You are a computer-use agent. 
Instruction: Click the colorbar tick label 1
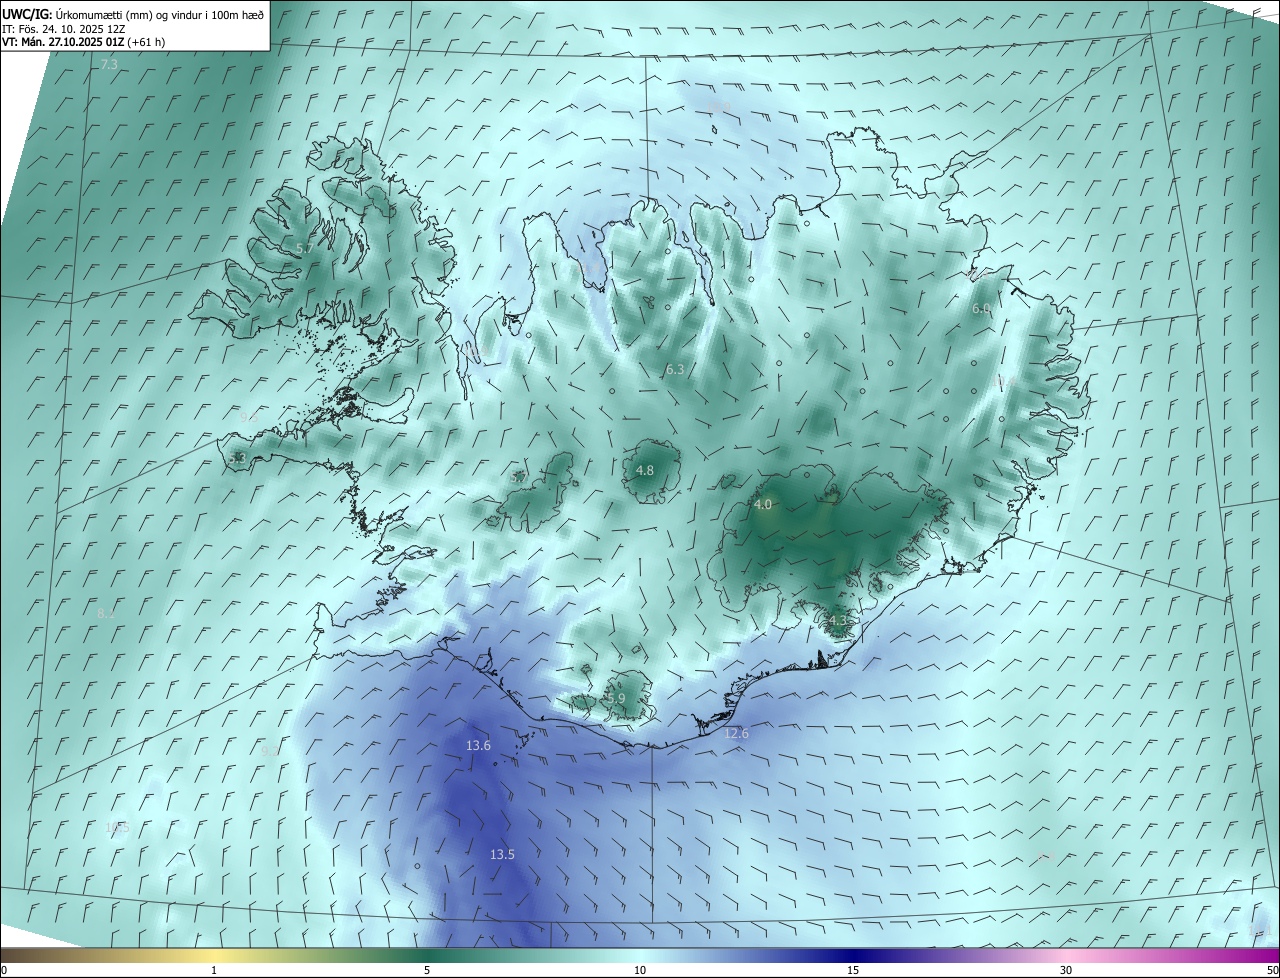214,970
